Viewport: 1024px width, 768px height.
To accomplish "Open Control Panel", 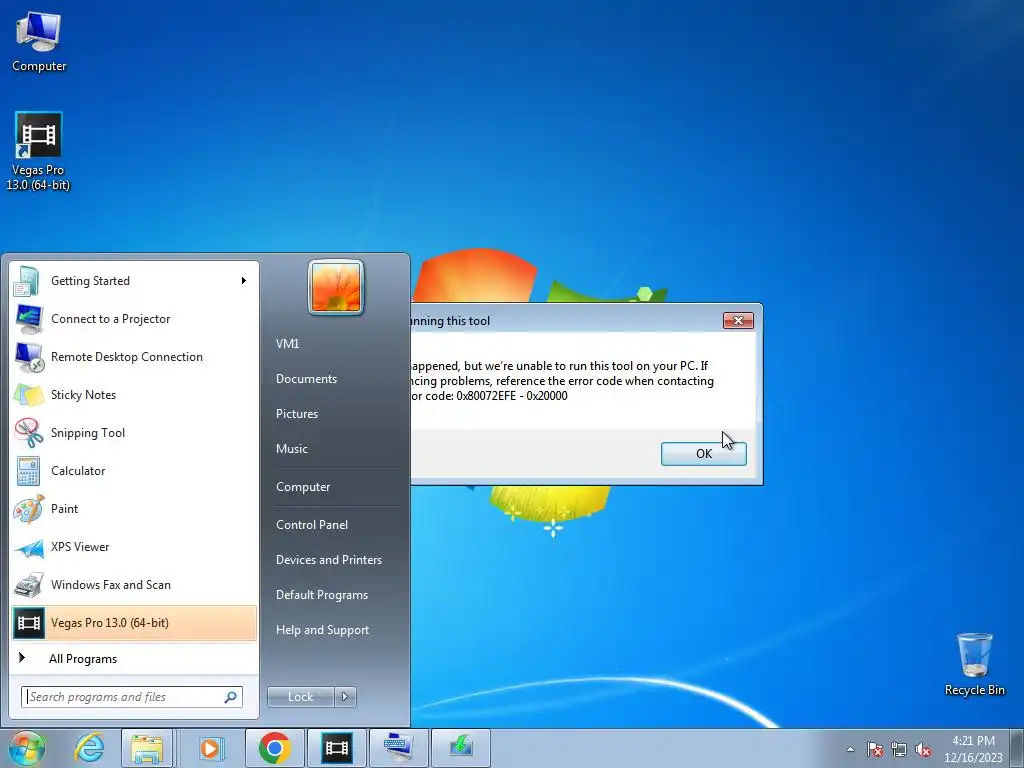I will click(312, 525).
